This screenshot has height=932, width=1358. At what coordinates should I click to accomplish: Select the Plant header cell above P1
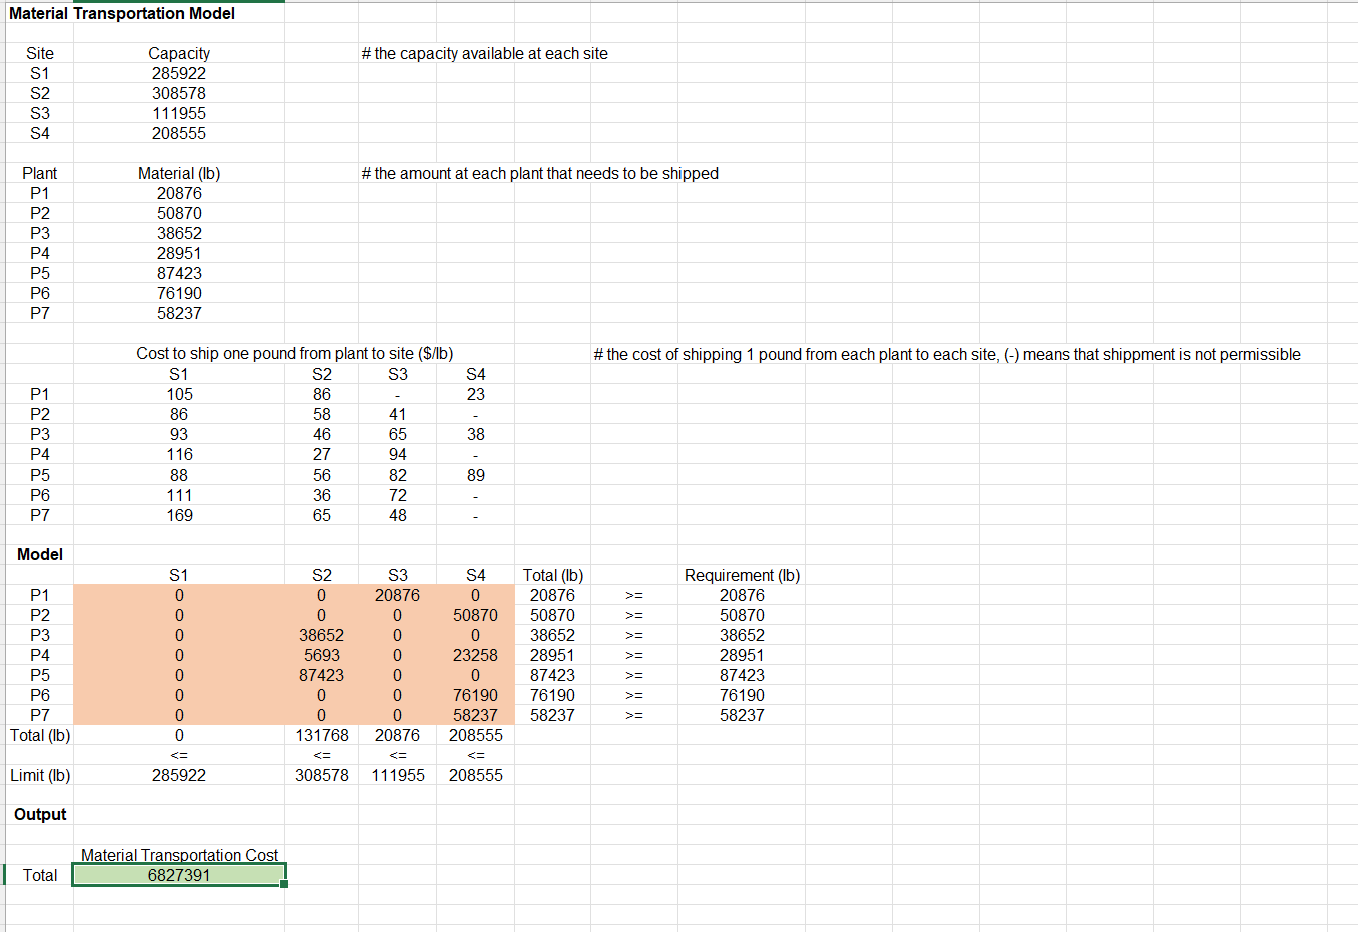pos(40,173)
